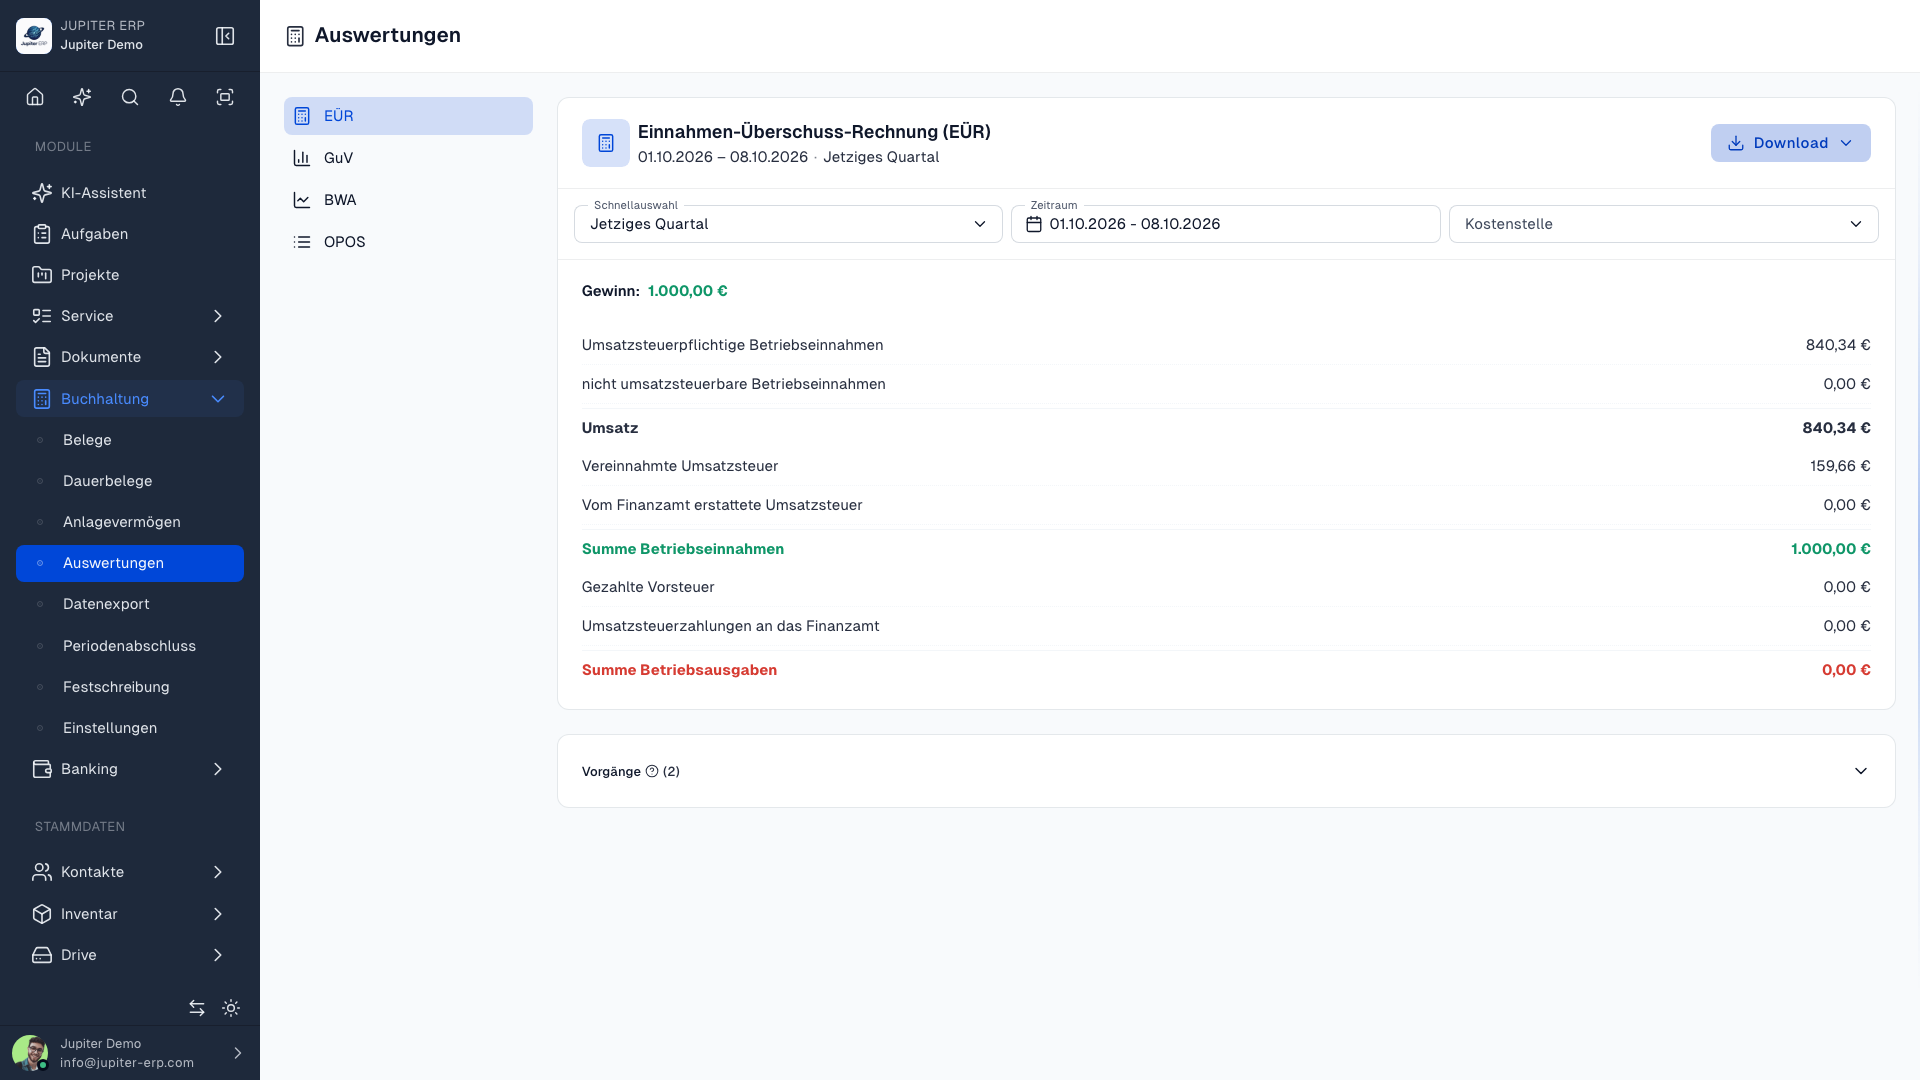Viewport: 1920px width, 1080px height.
Task: Open Datenexport submenu item
Action: tap(130, 604)
